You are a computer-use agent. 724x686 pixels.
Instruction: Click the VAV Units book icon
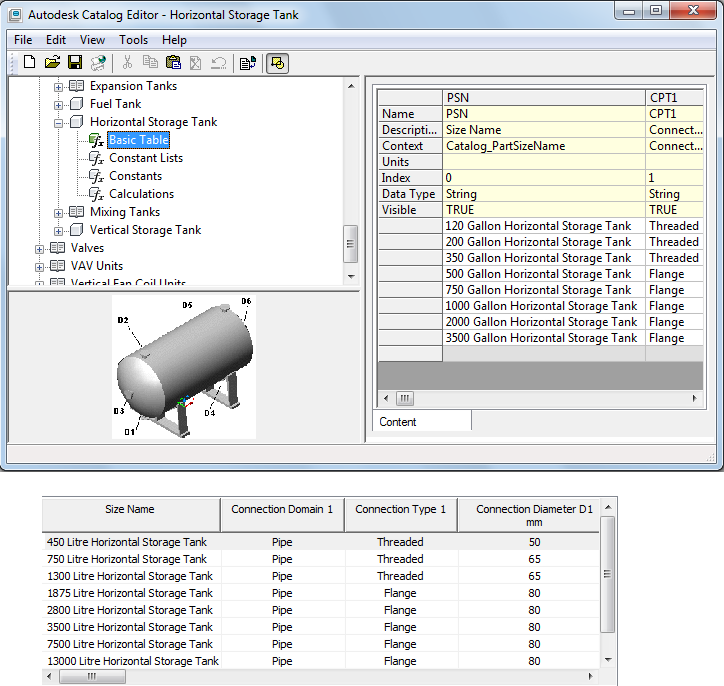pos(57,266)
